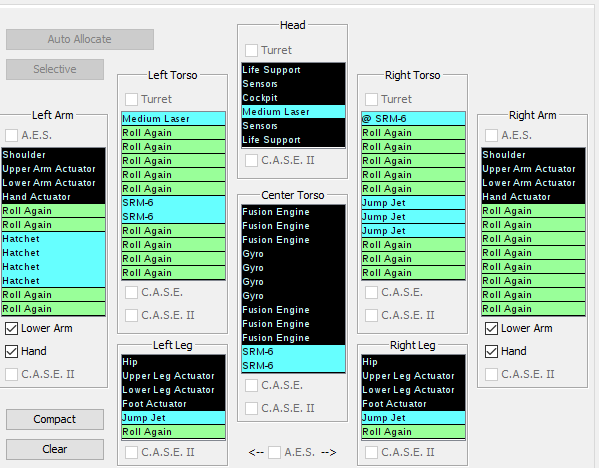
Task: Select the bottom Roll Again in Right Torso
Action: coord(413,273)
